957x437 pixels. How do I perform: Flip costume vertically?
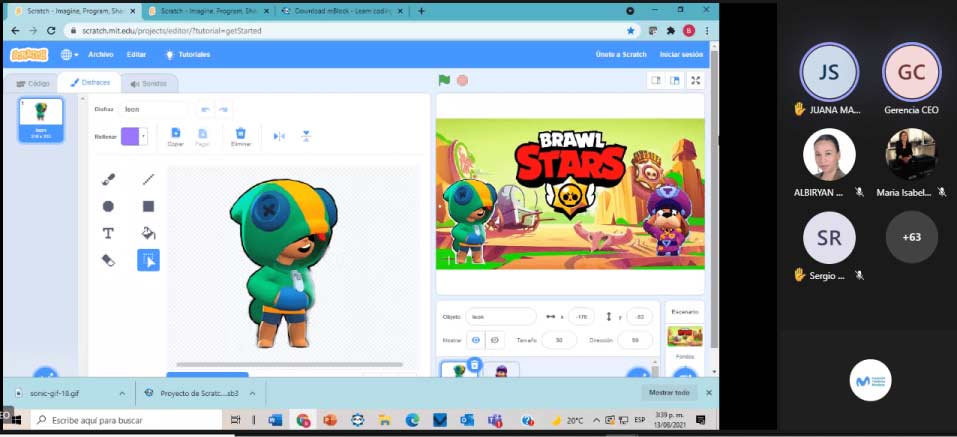(306, 136)
